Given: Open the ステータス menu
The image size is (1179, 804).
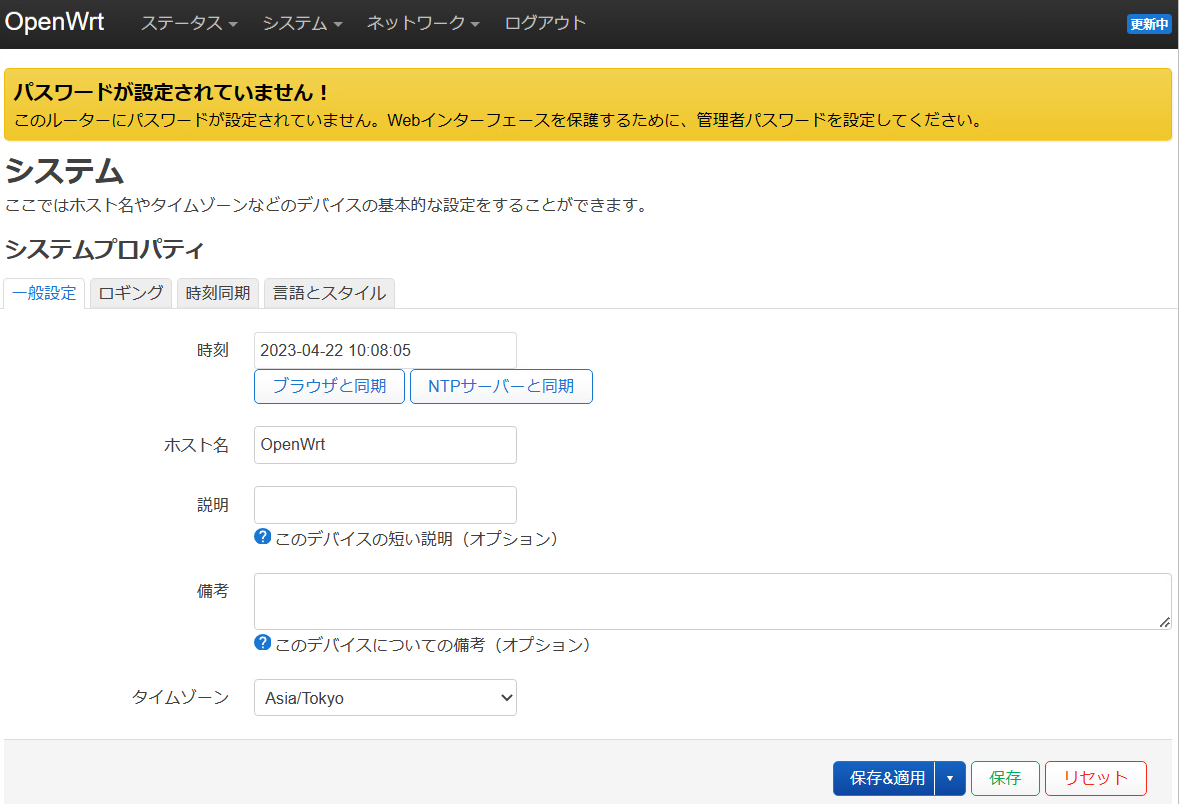Looking at the screenshot, I should pos(189,23).
